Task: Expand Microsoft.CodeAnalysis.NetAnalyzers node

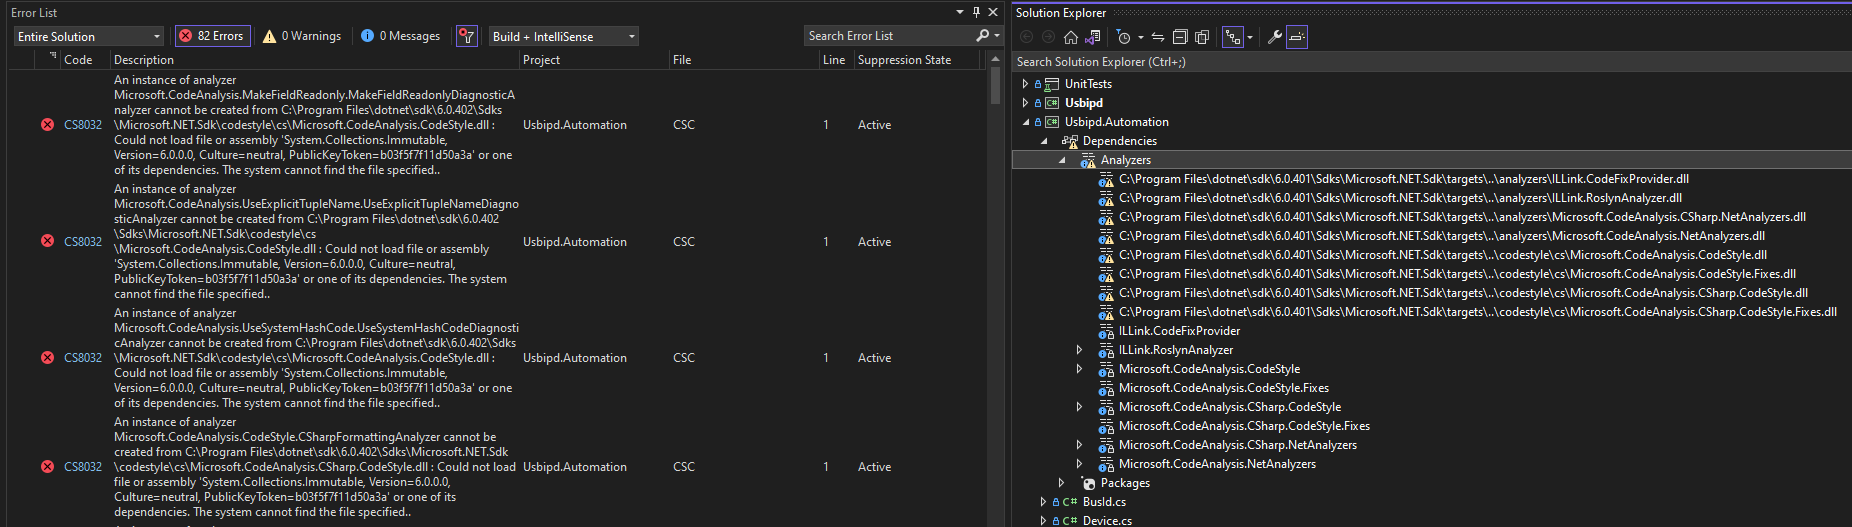Action: click(1079, 464)
